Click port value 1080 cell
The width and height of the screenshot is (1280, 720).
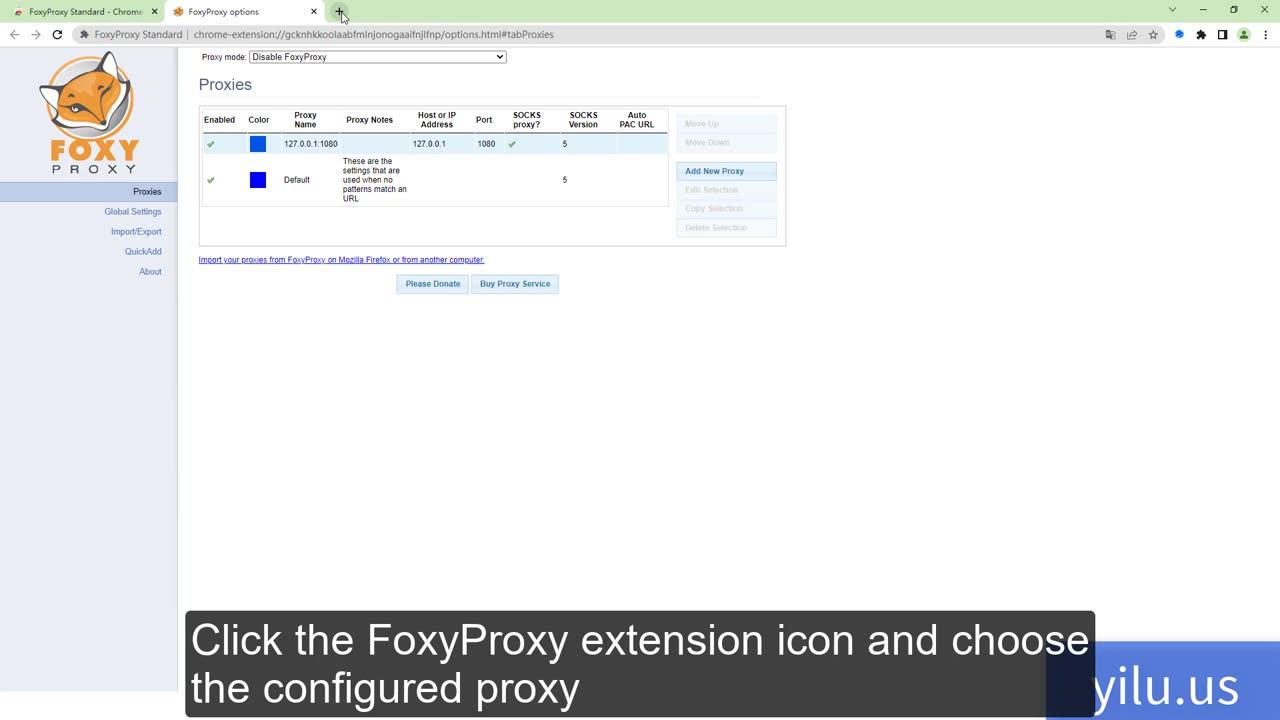[486, 144]
